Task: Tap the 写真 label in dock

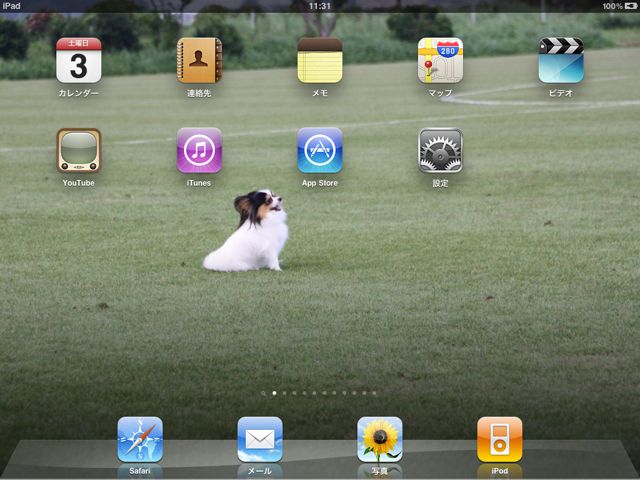Action: click(380, 471)
